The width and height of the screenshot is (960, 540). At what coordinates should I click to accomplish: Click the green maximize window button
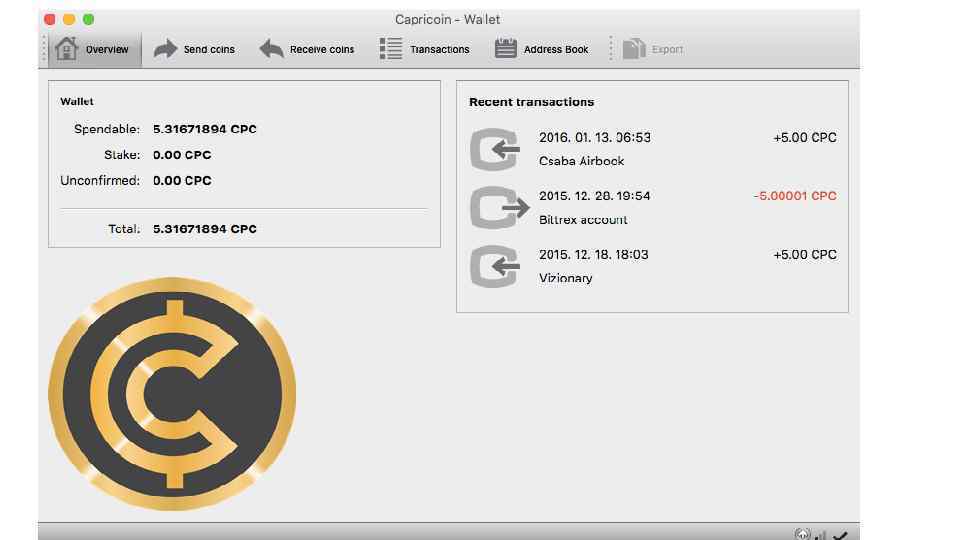88,20
